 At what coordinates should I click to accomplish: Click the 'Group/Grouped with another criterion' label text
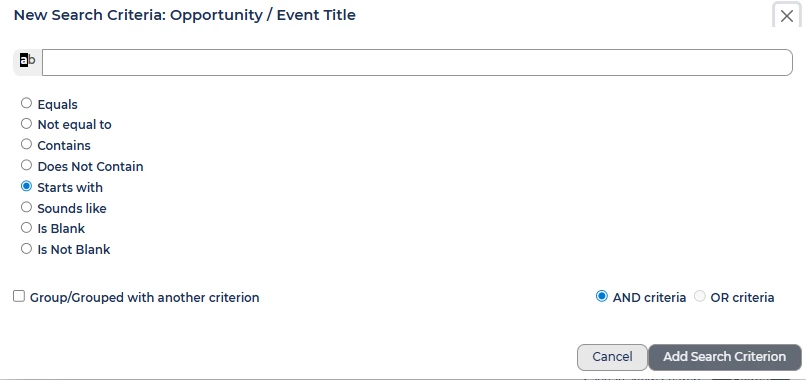[x=144, y=298]
